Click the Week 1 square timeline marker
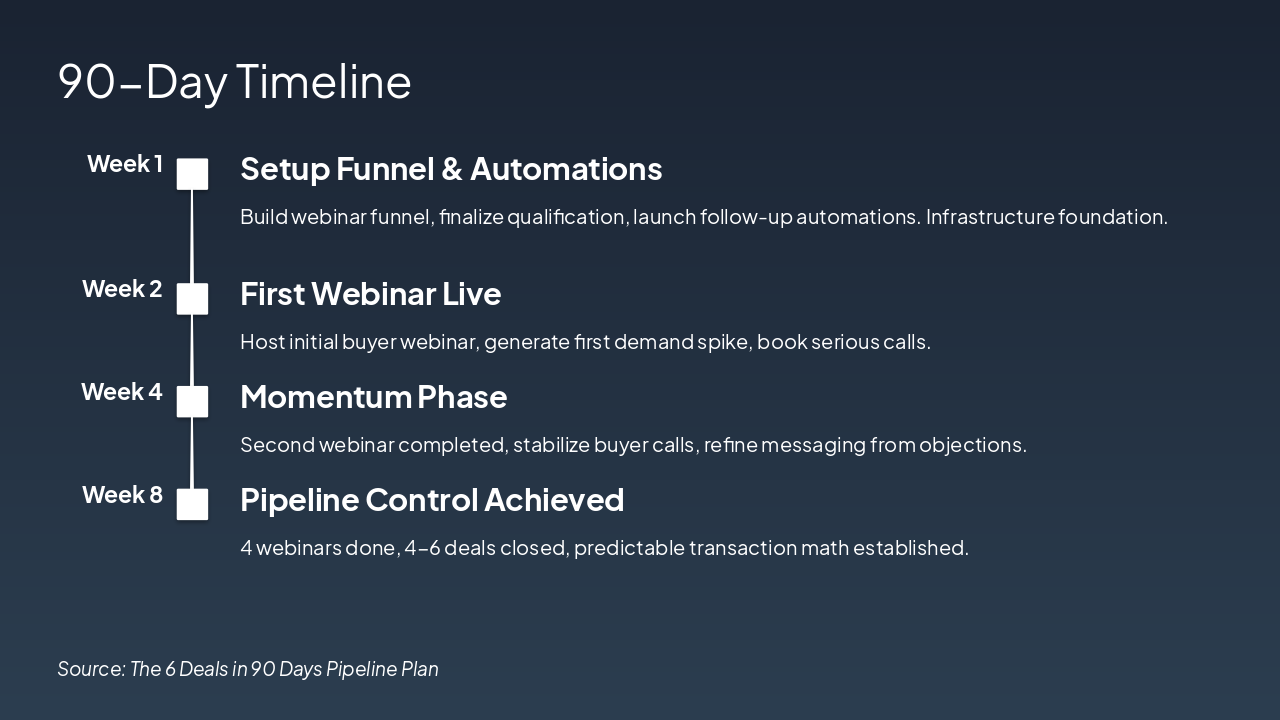The image size is (1280, 720). coord(192,174)
